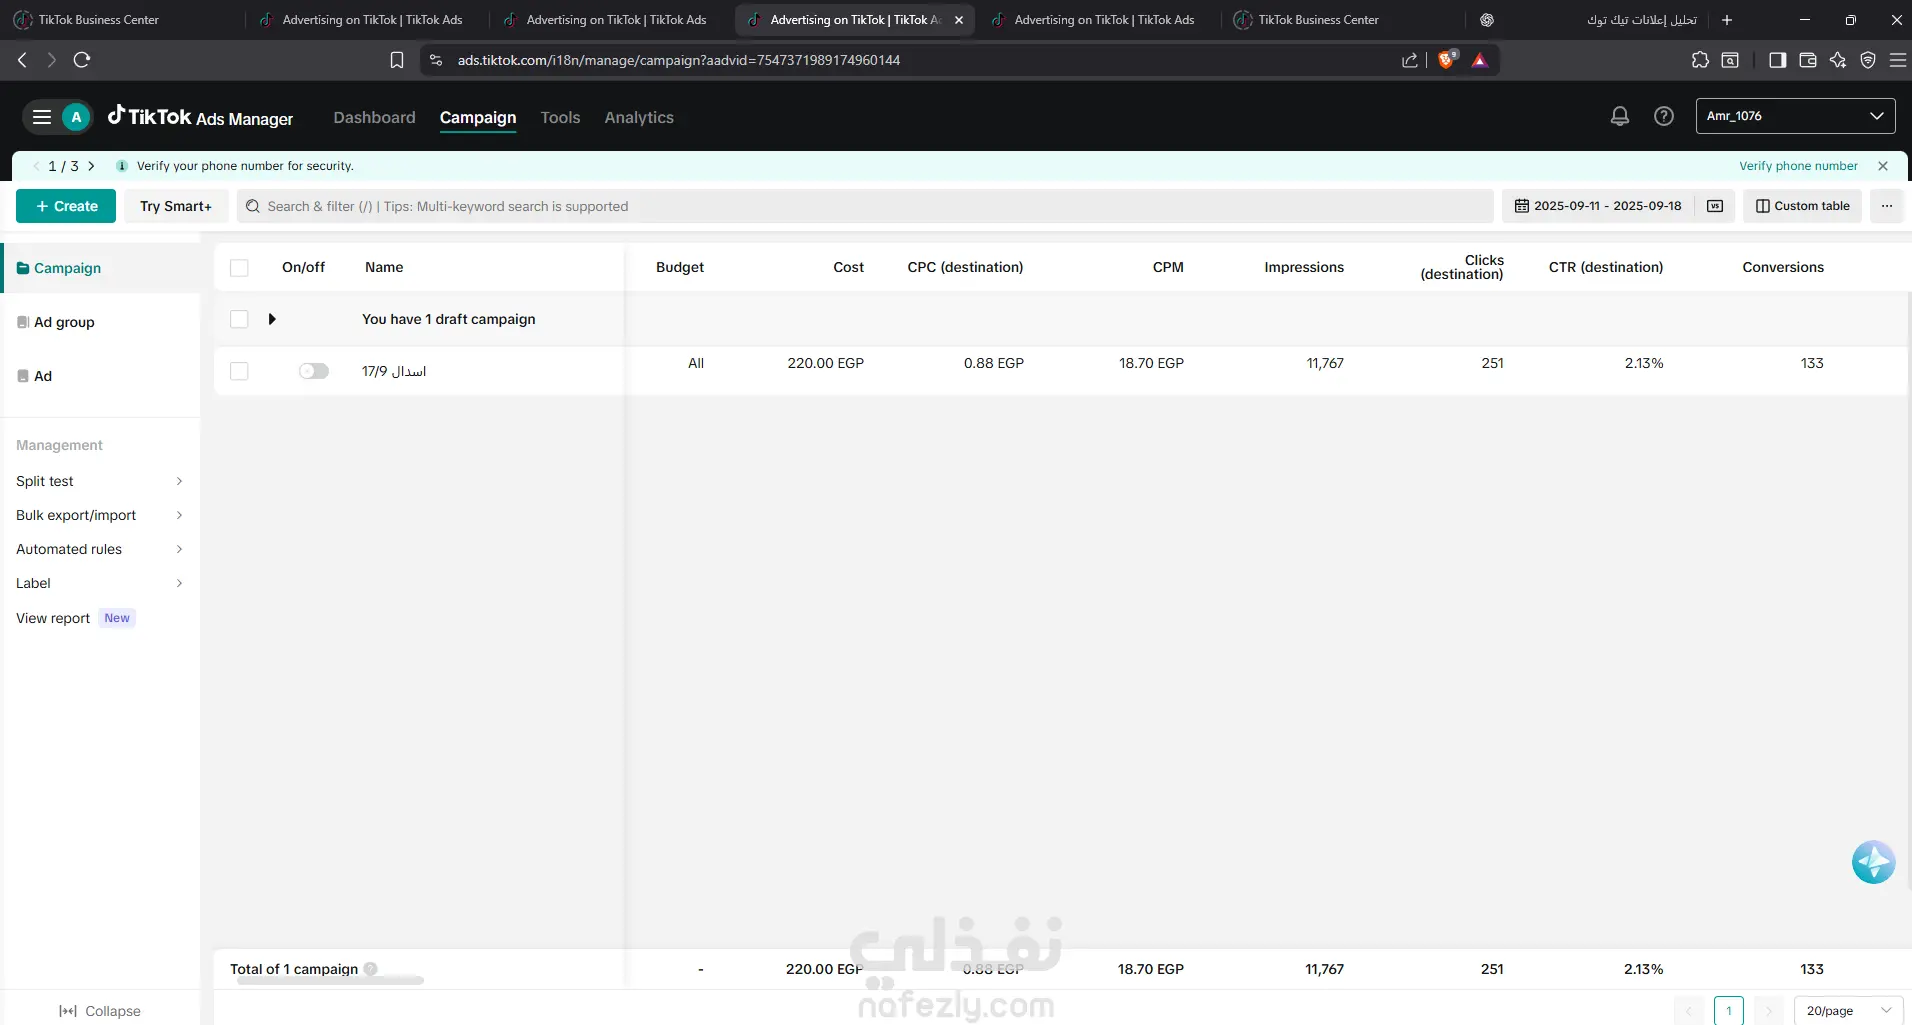Tick the checkbox for the draft campaign row
The width and height of the screenshot is (1912, 1025).
239,319
